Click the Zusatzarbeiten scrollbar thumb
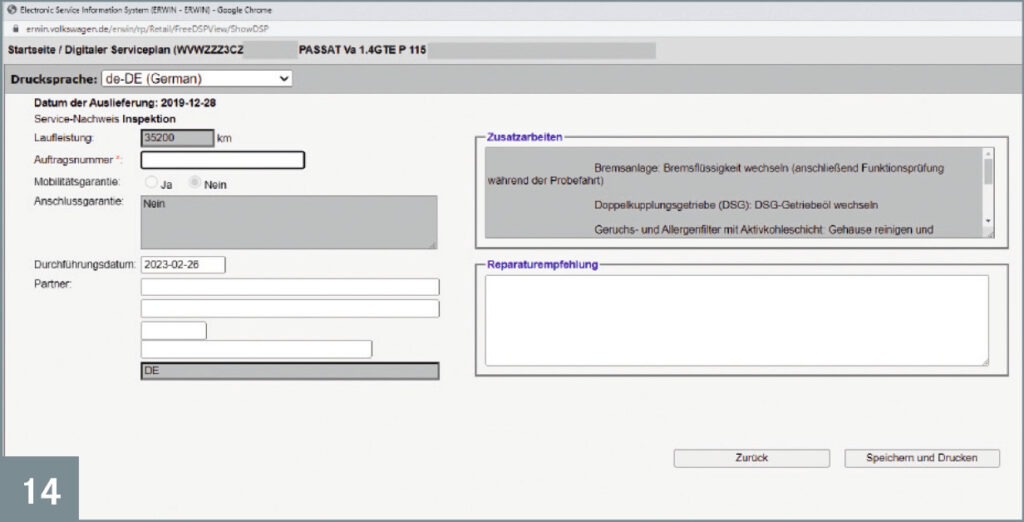This screenshot has height=522, width=1024. pyautogui.click(x=988, y=173)
